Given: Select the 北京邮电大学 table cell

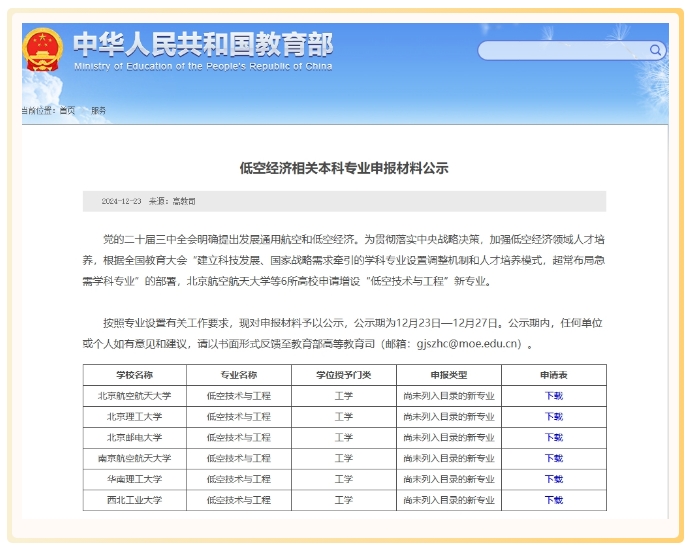Looking at the screenshot, I should 134,437.
